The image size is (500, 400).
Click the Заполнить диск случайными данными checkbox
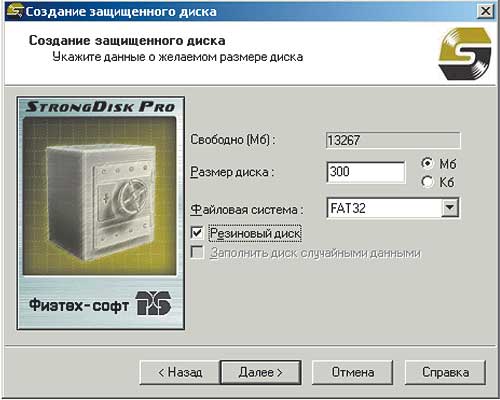(x=197, y=252)
